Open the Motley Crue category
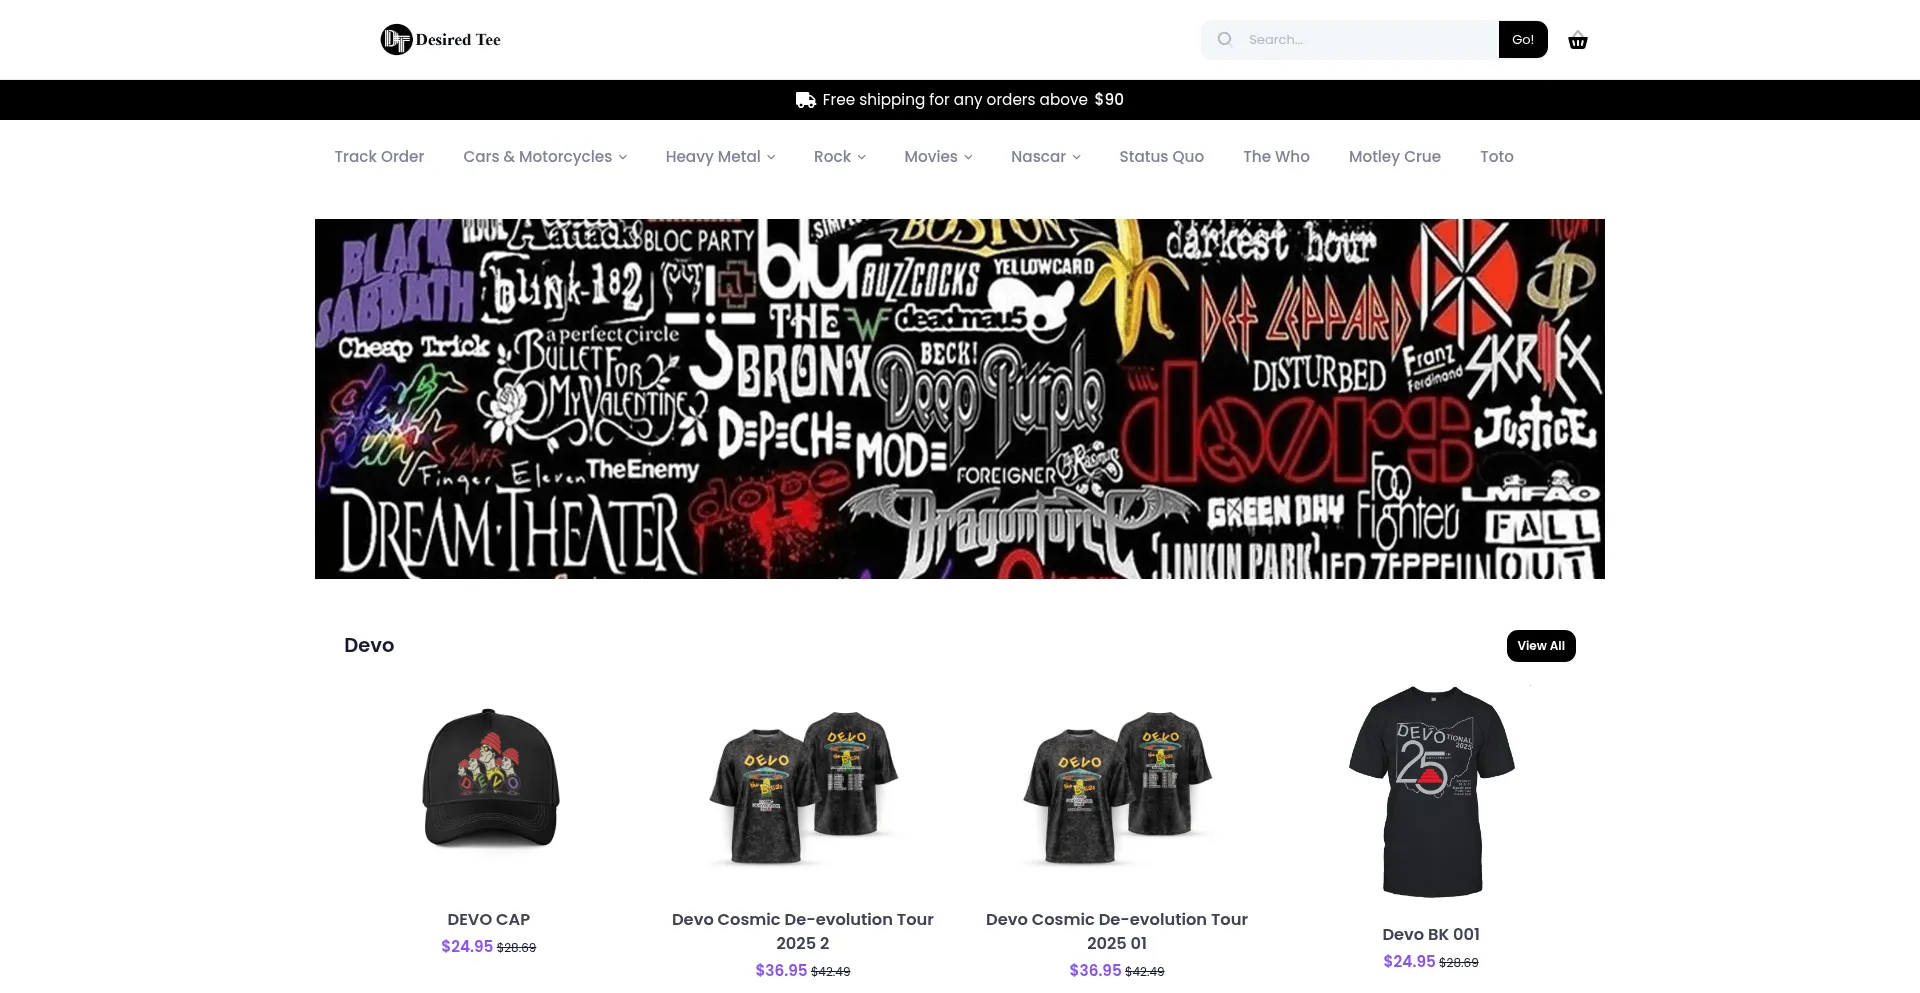 1394,157
